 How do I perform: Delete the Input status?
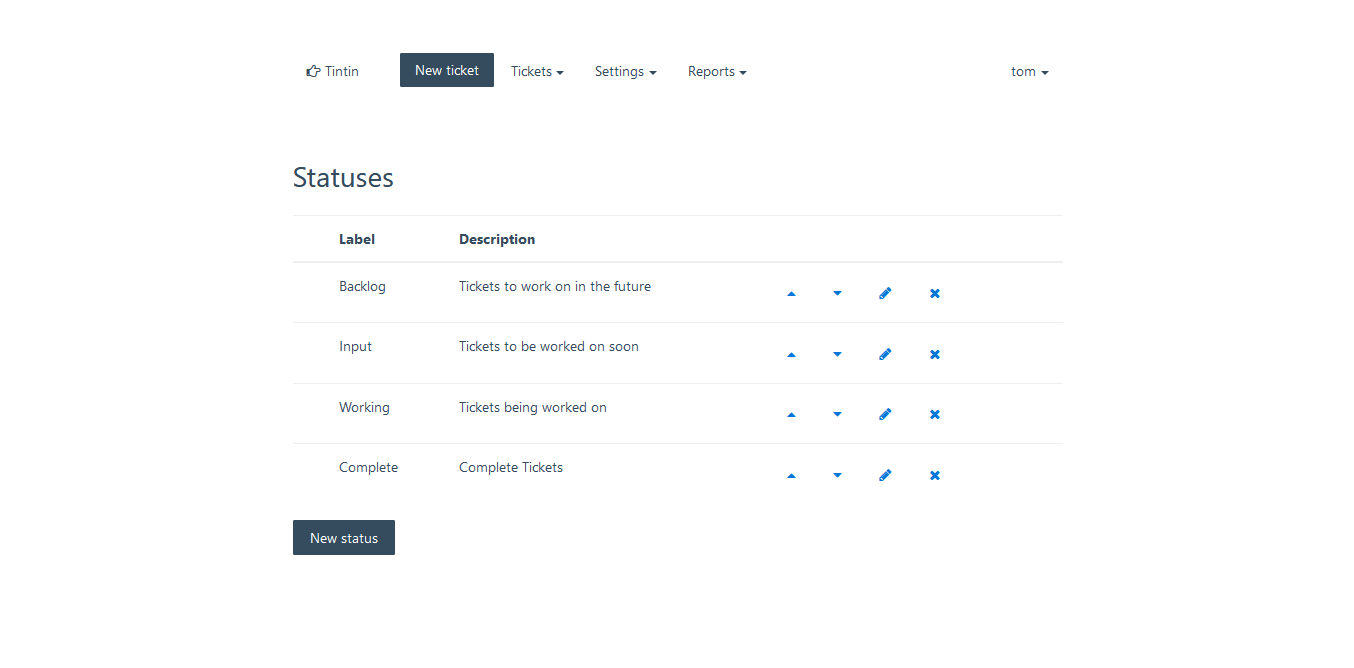pos(935,355)
